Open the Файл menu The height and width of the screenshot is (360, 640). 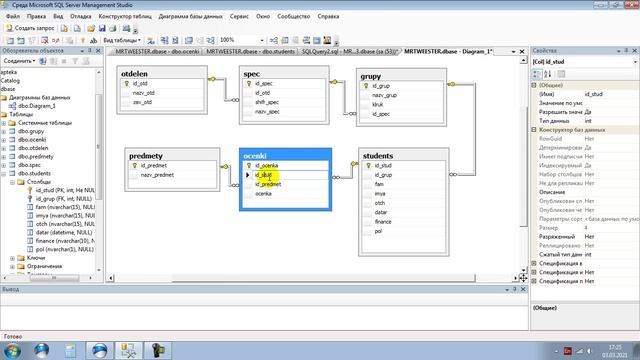pos(13,16)
